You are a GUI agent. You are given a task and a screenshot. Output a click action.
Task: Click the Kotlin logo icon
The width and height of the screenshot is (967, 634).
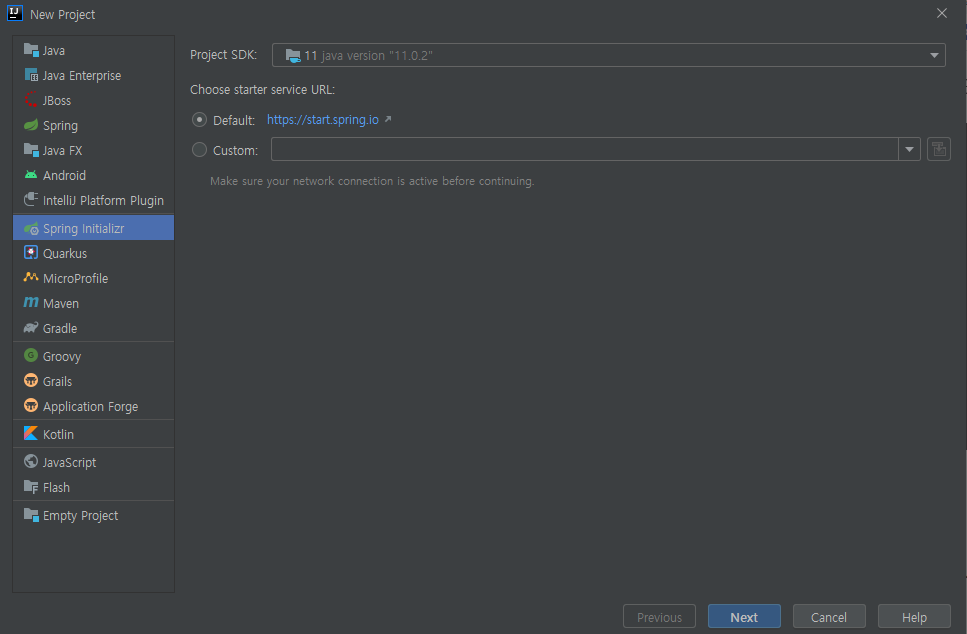click(x=31, y=434)
